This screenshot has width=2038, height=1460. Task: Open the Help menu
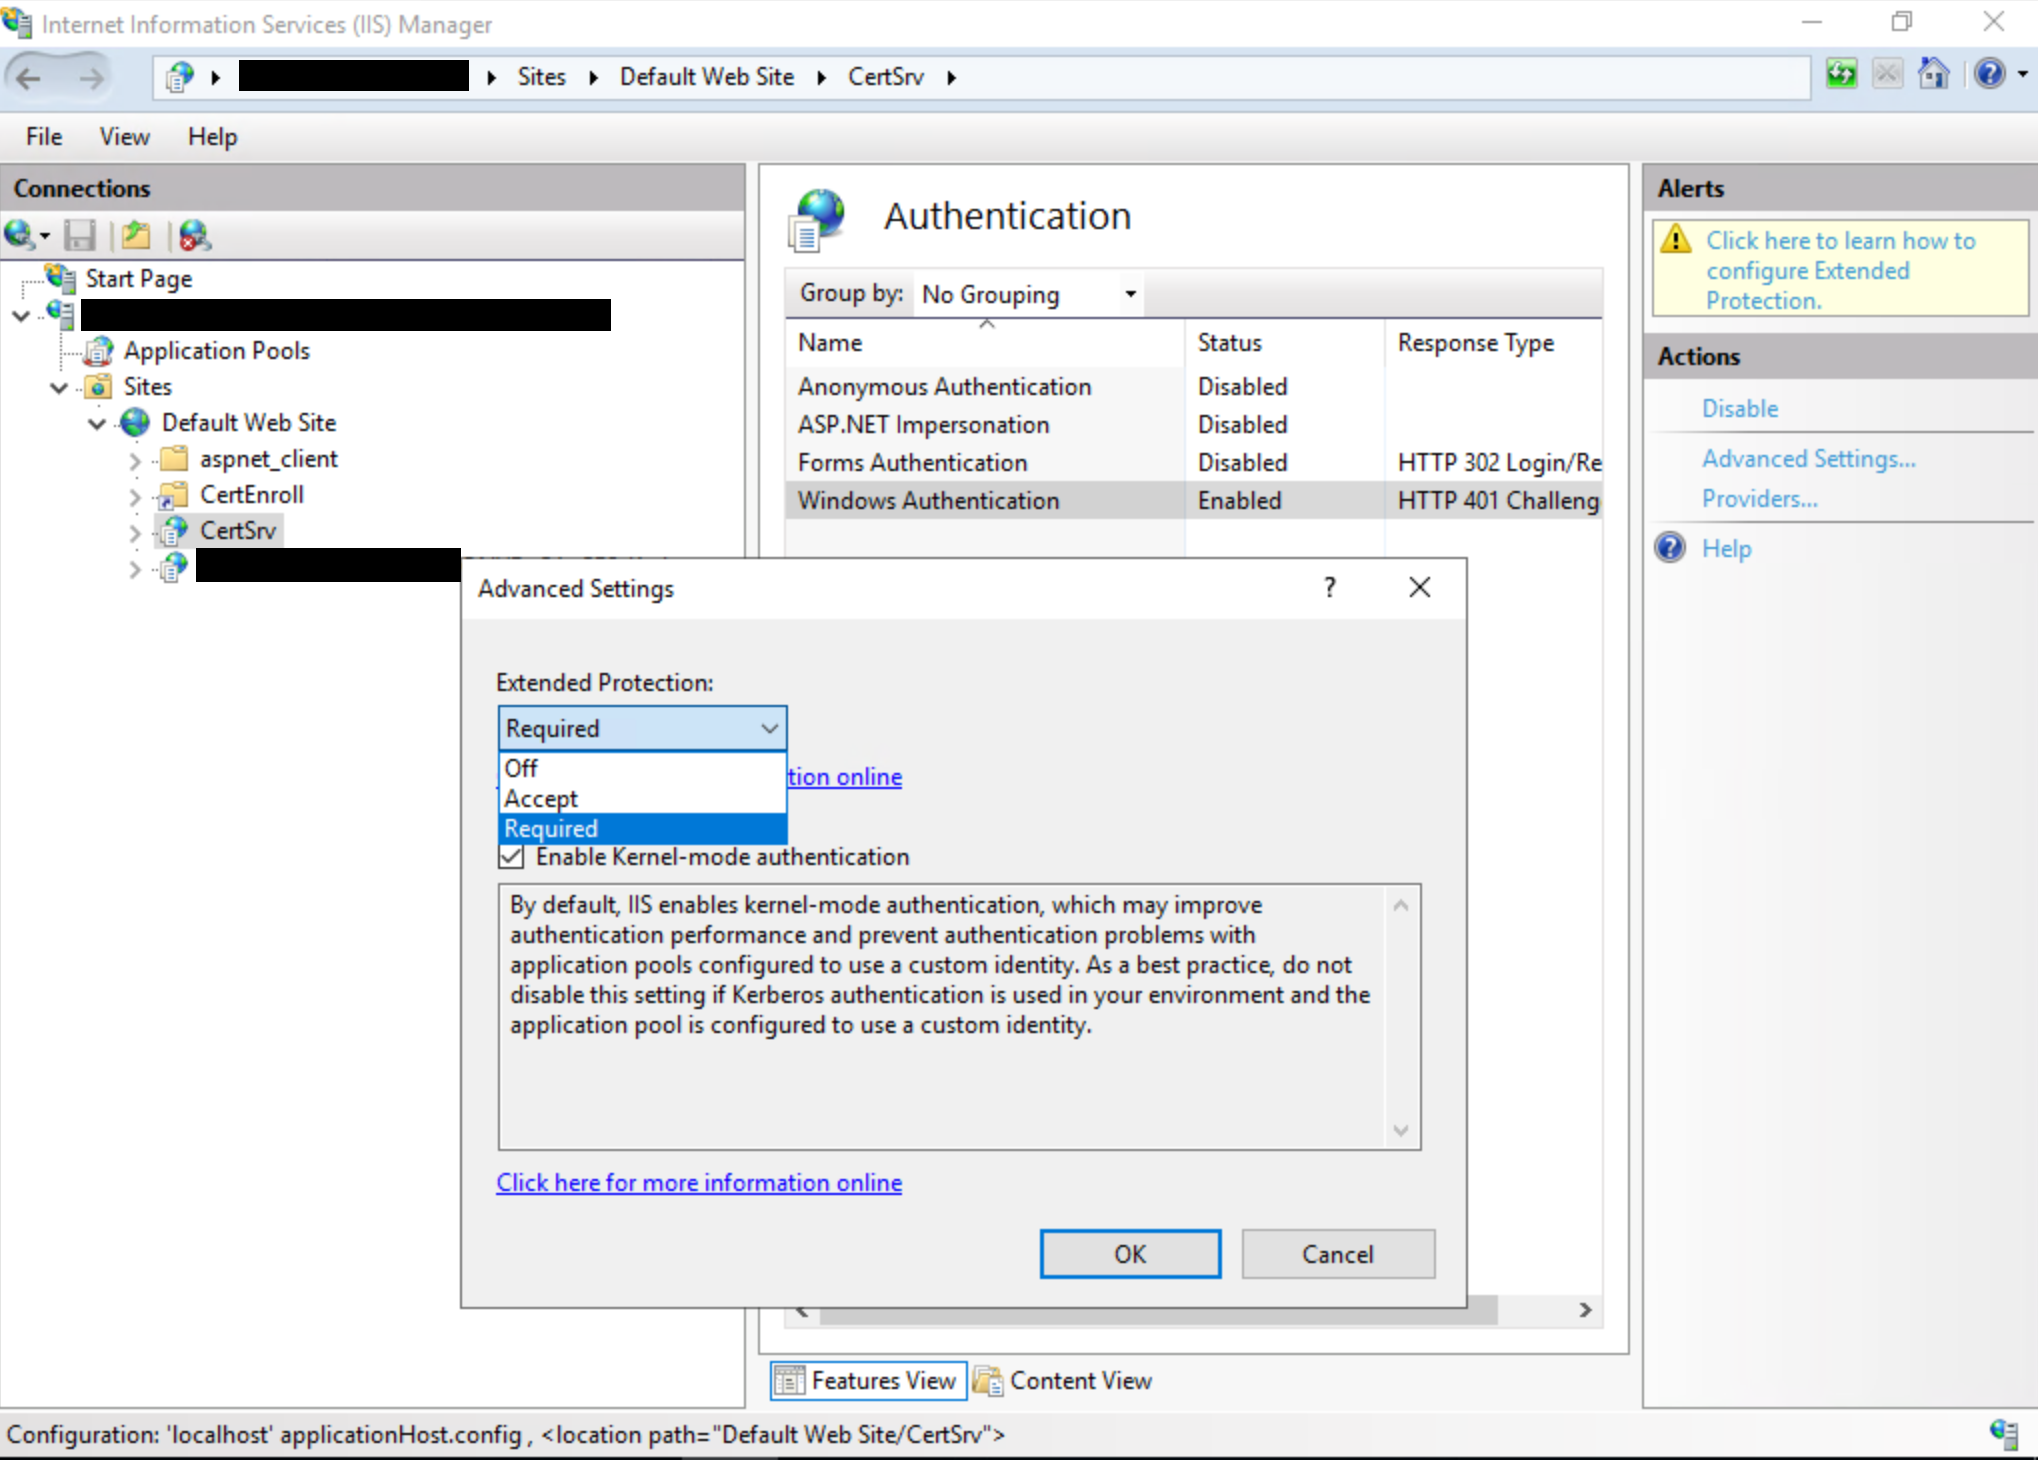point(213,136)
